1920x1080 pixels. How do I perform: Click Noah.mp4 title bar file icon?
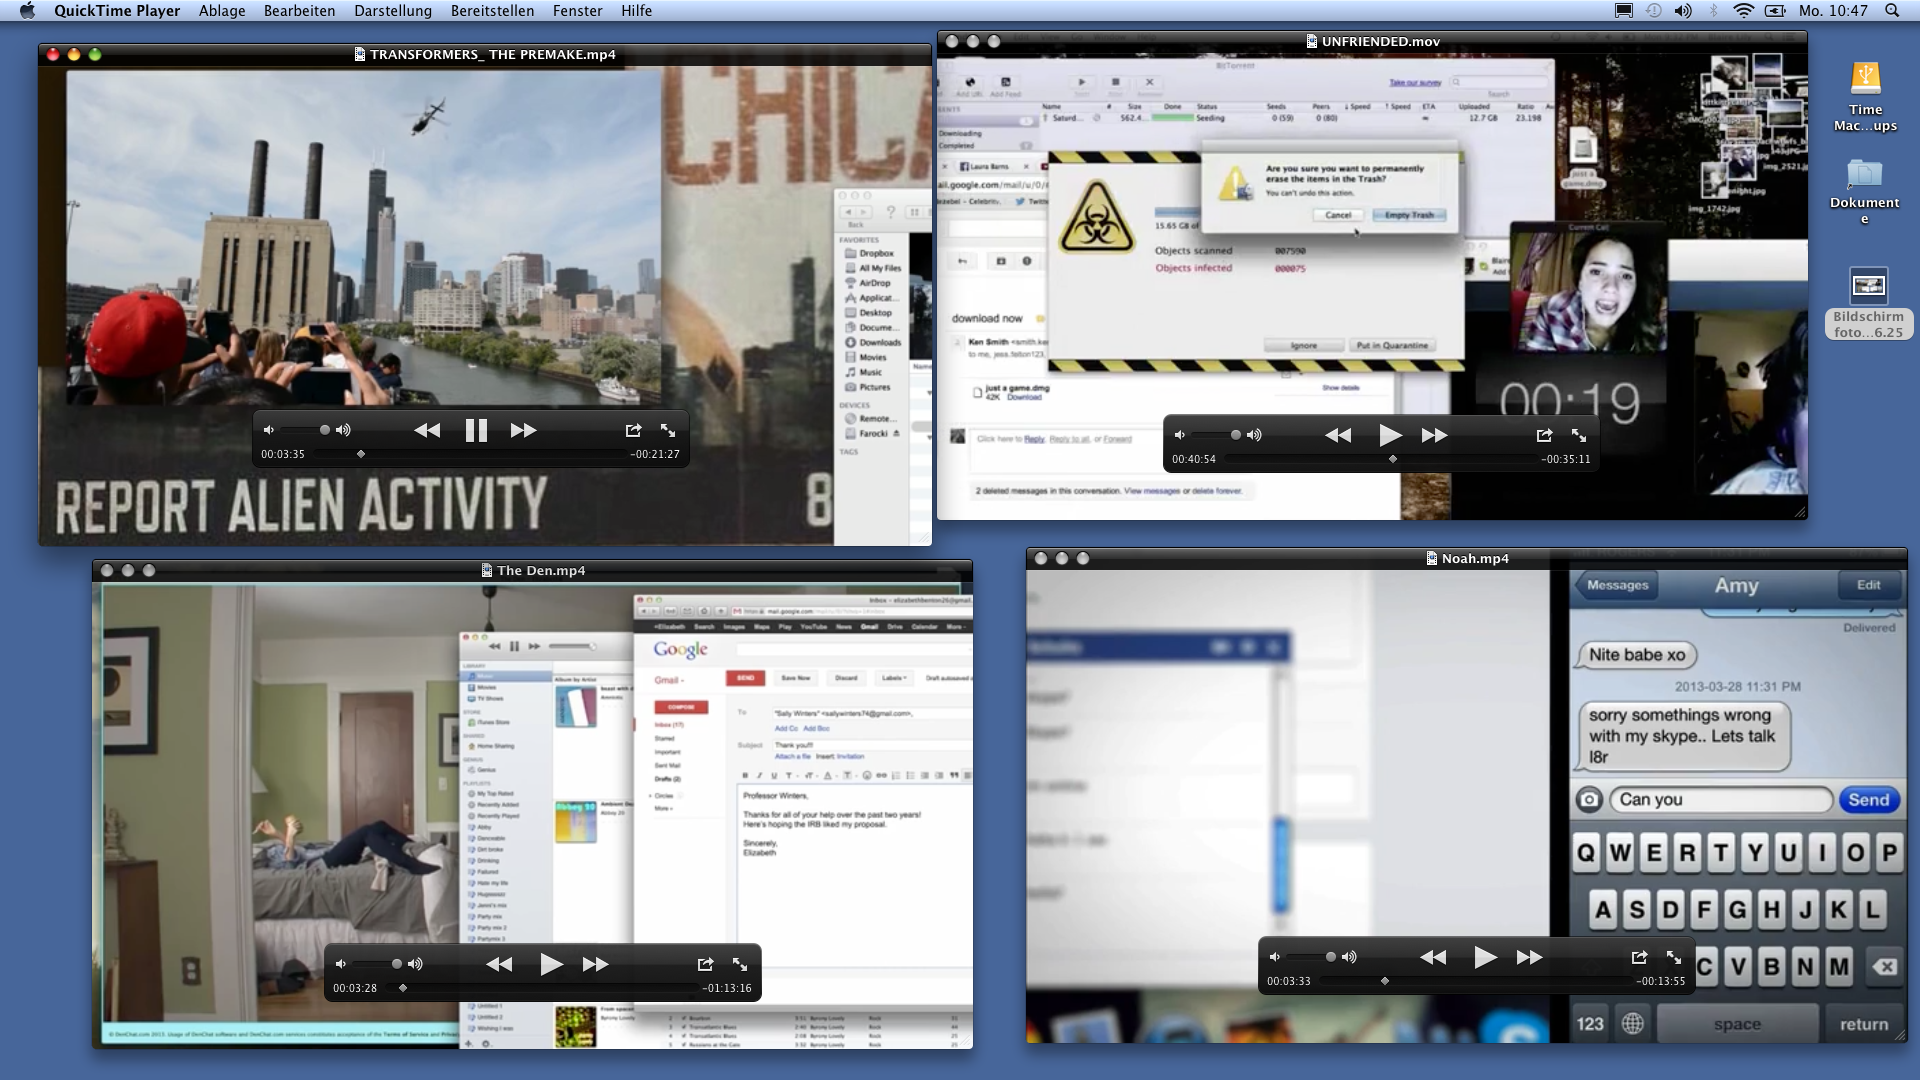pyautogui.click(x=1431, y=559)
